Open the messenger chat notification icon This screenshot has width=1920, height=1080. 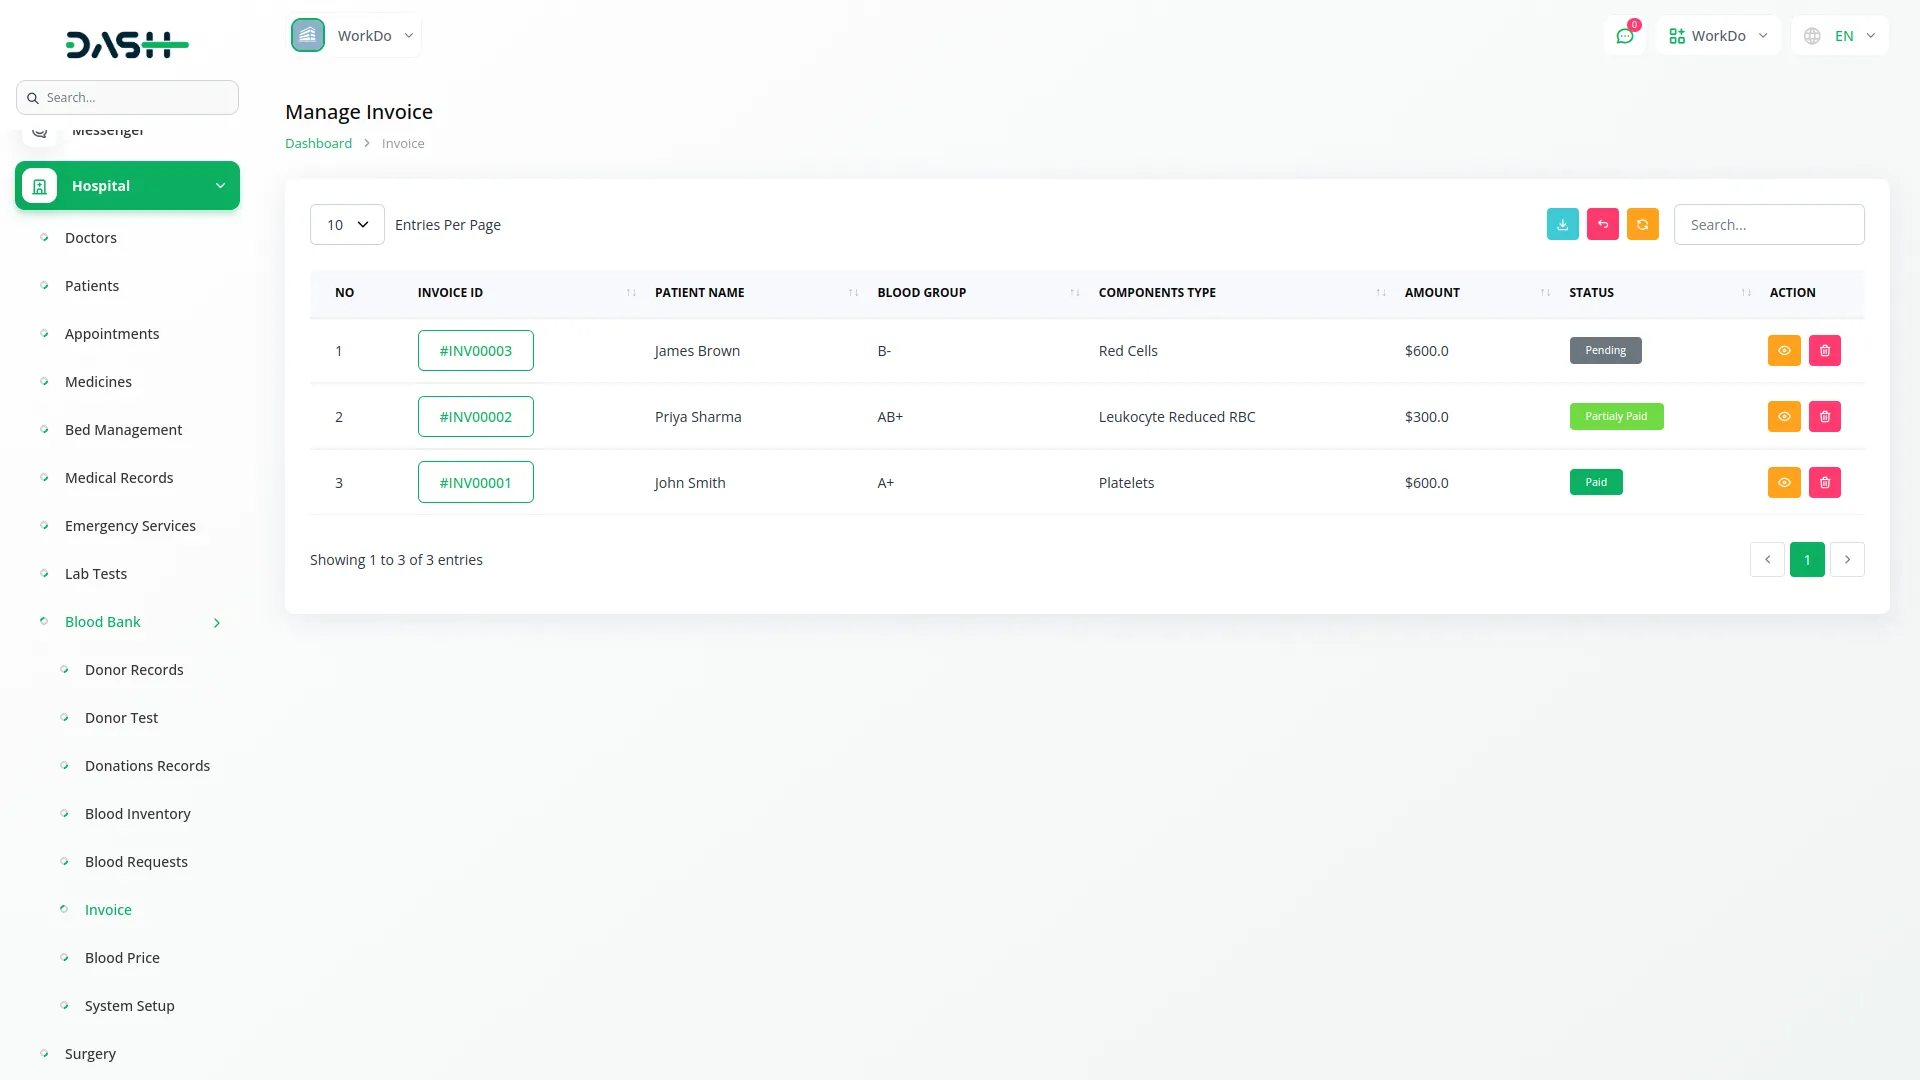(1624, 36)
